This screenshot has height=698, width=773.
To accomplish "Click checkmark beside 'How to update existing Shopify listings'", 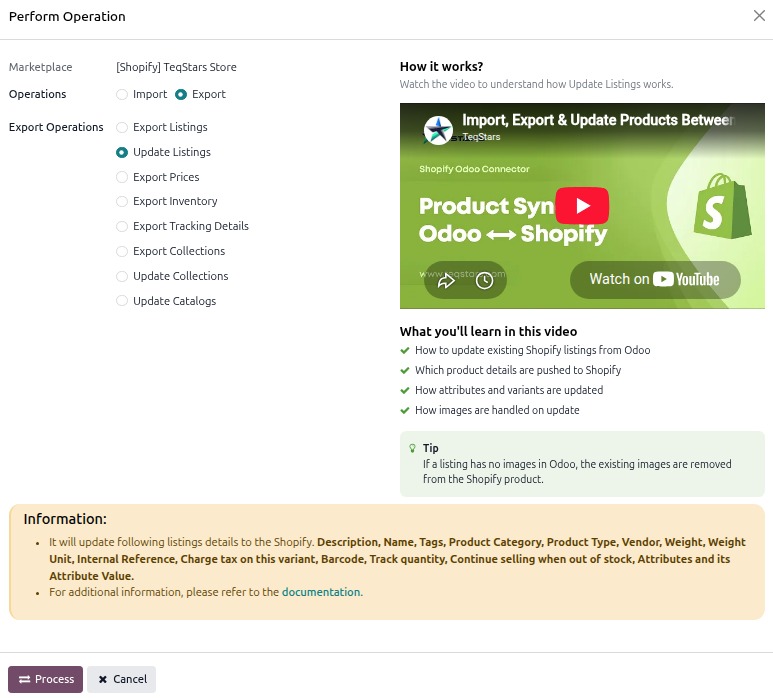I will click(405, 350).
